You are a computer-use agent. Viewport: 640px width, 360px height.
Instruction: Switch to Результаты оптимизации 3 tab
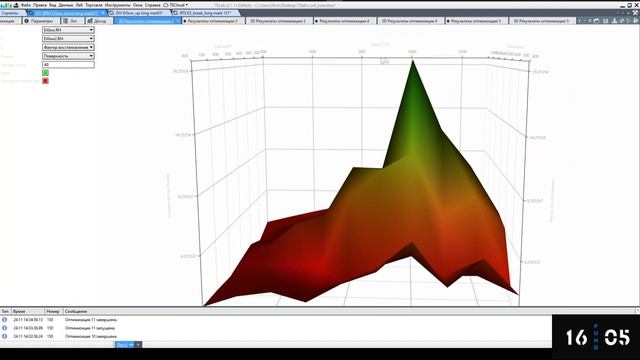pyautogui.click(x=213, y=21)
